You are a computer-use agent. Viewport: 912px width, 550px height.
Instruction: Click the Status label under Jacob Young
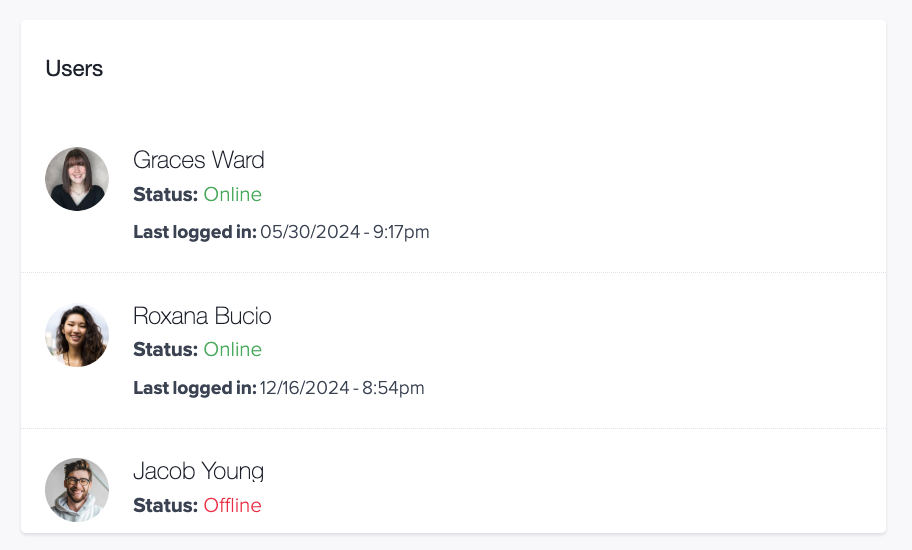coord(166,505)
